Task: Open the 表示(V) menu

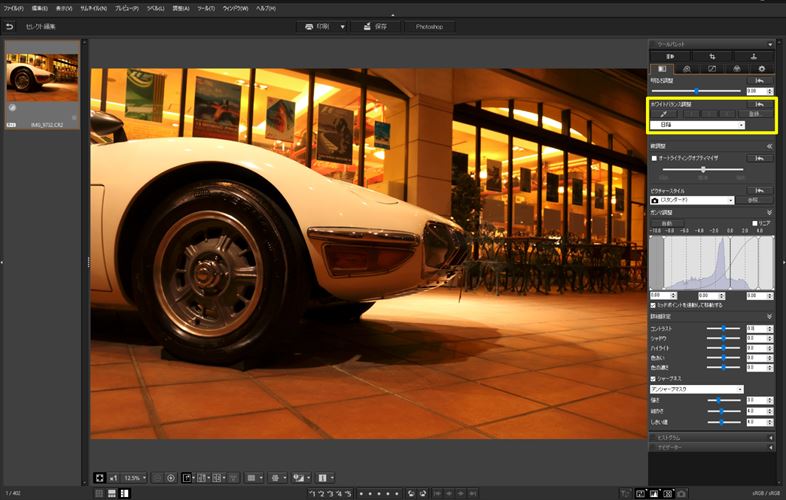Action: pyautogui.click(x=64, y=9)
